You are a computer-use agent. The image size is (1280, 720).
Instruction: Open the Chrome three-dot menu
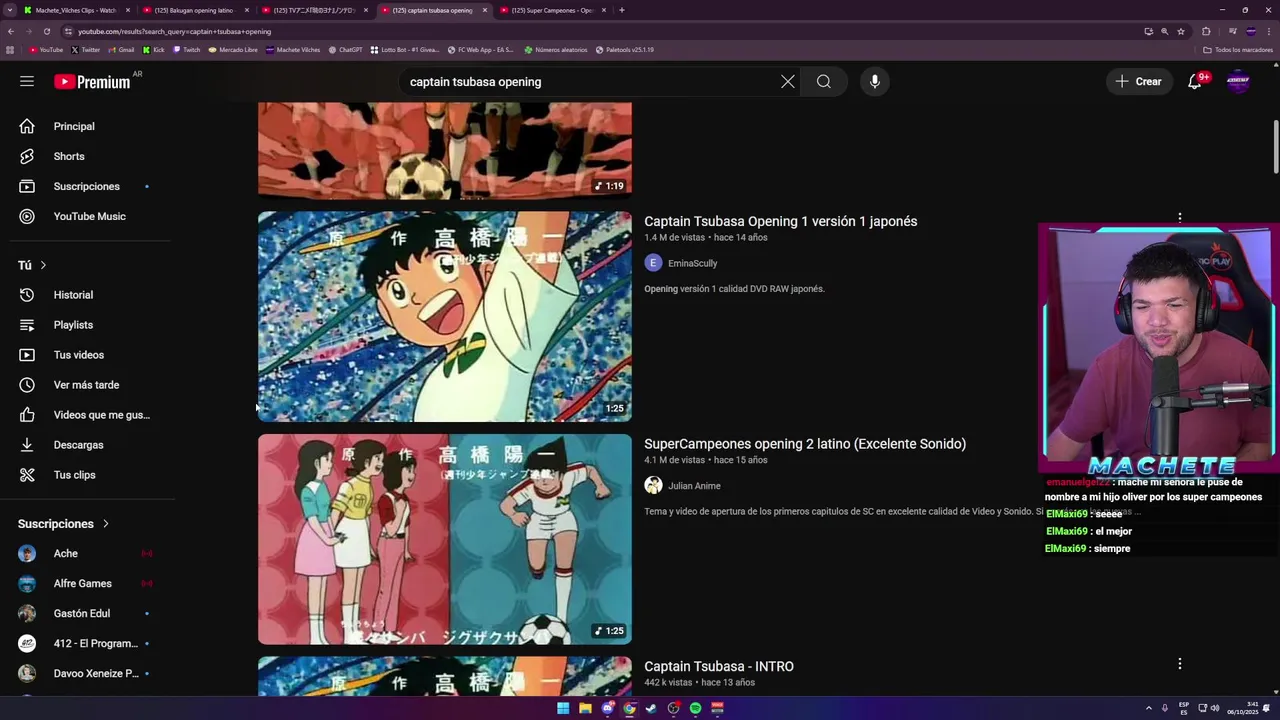tap(1268, 31)
